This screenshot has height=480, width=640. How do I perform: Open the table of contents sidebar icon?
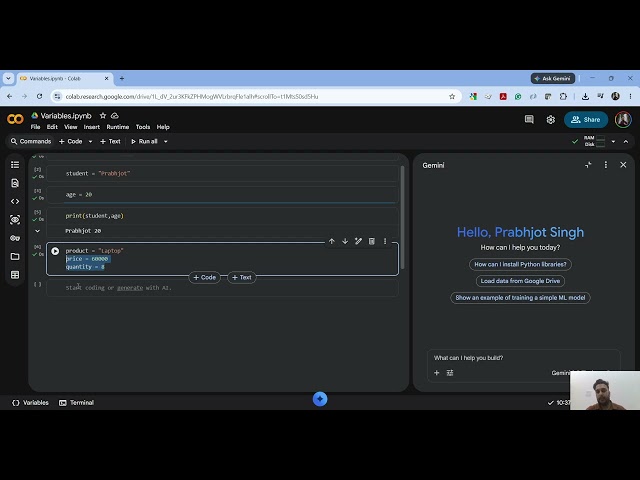(x=15, y=164)
